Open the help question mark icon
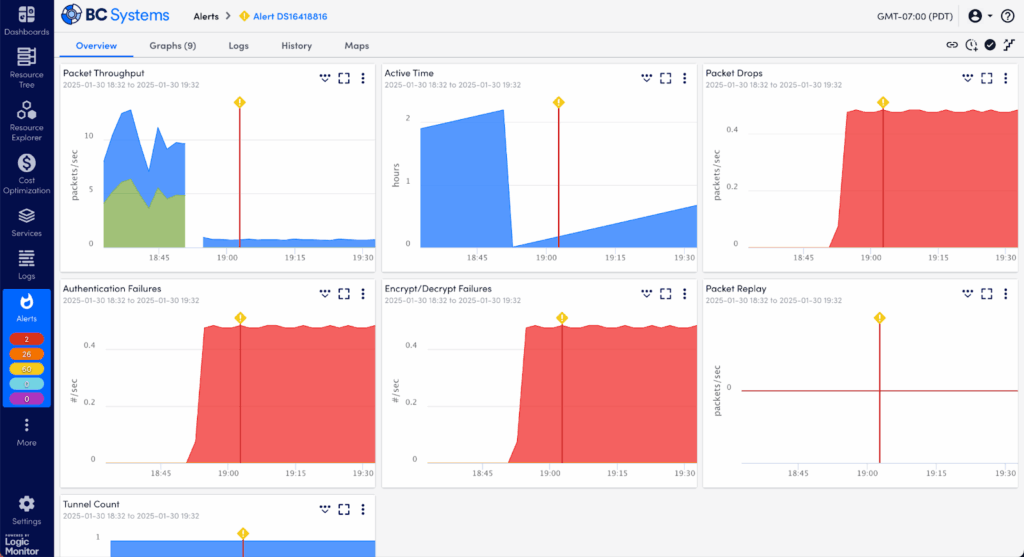Screen dimensions: 1024x557 pyautogui.click(x=1008, y=16)
